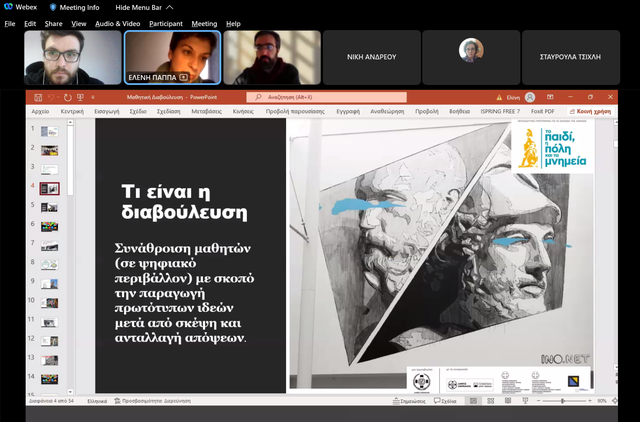Click the slide panel scroll down arrow
Viewport: 640px width, 422px height.
coord(70,392)
